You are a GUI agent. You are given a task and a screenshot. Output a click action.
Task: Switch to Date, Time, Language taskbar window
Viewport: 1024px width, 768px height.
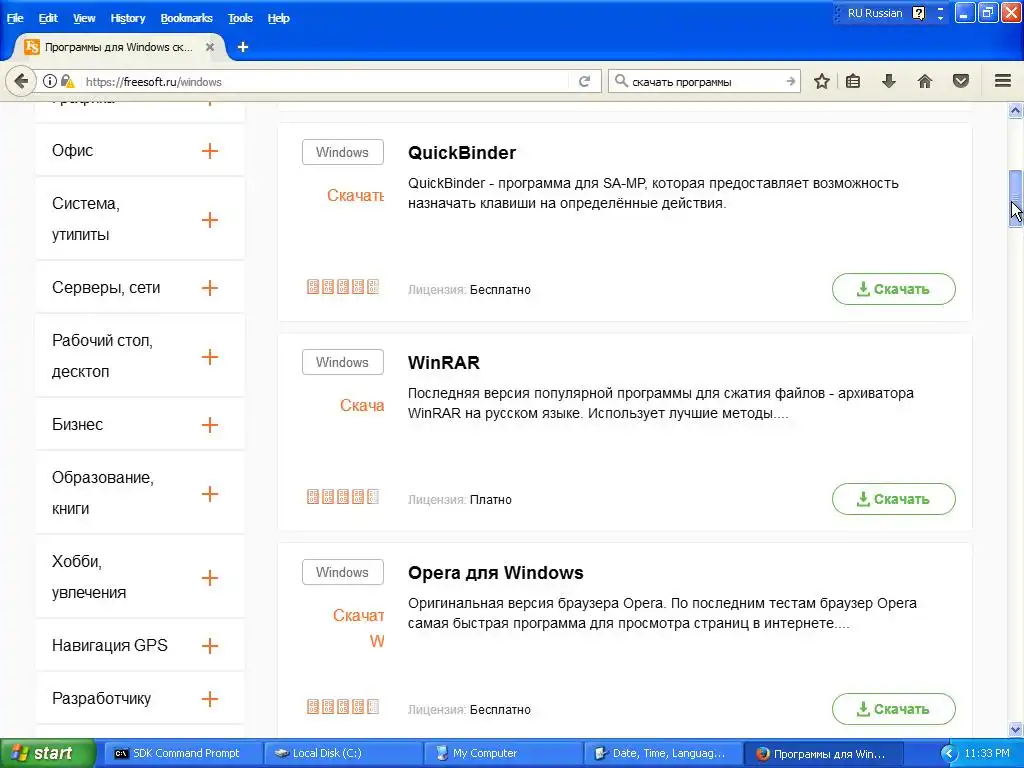(663, 754)
